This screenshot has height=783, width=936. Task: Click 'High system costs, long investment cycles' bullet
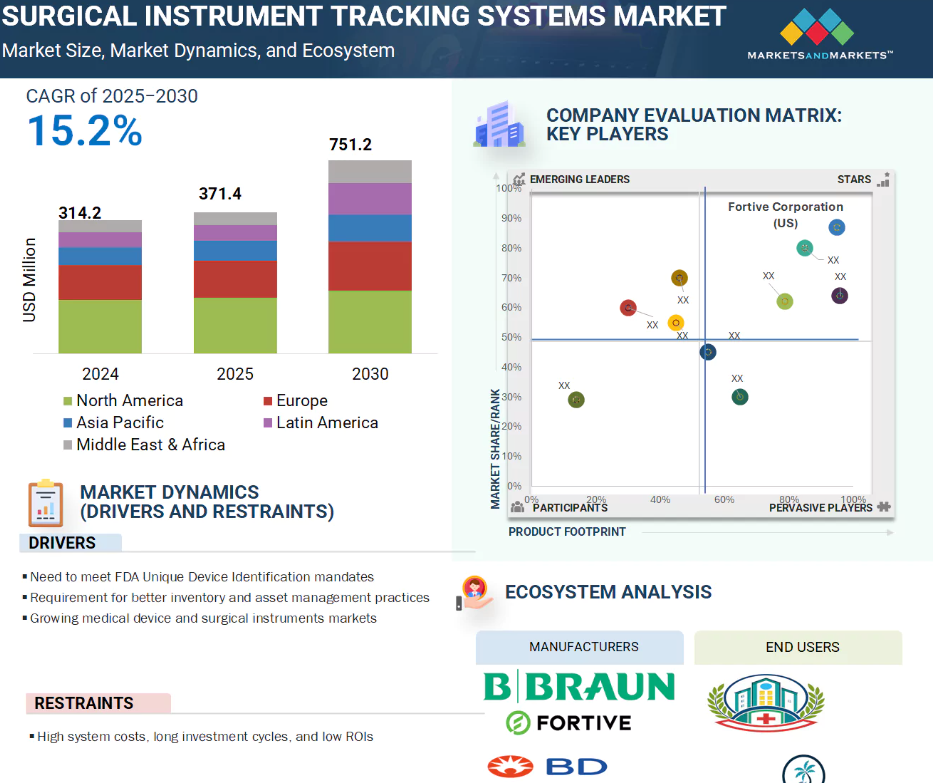click(x=205, y=737)
